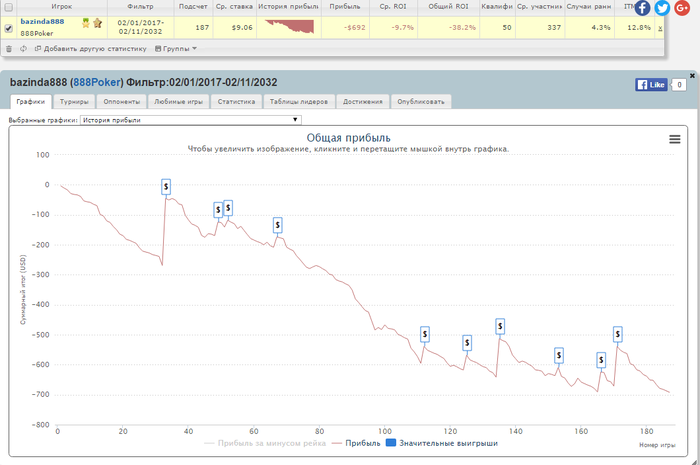Share on Facebook via the round icon
Viewport: 700px width, 465px height.
(642, 8)
